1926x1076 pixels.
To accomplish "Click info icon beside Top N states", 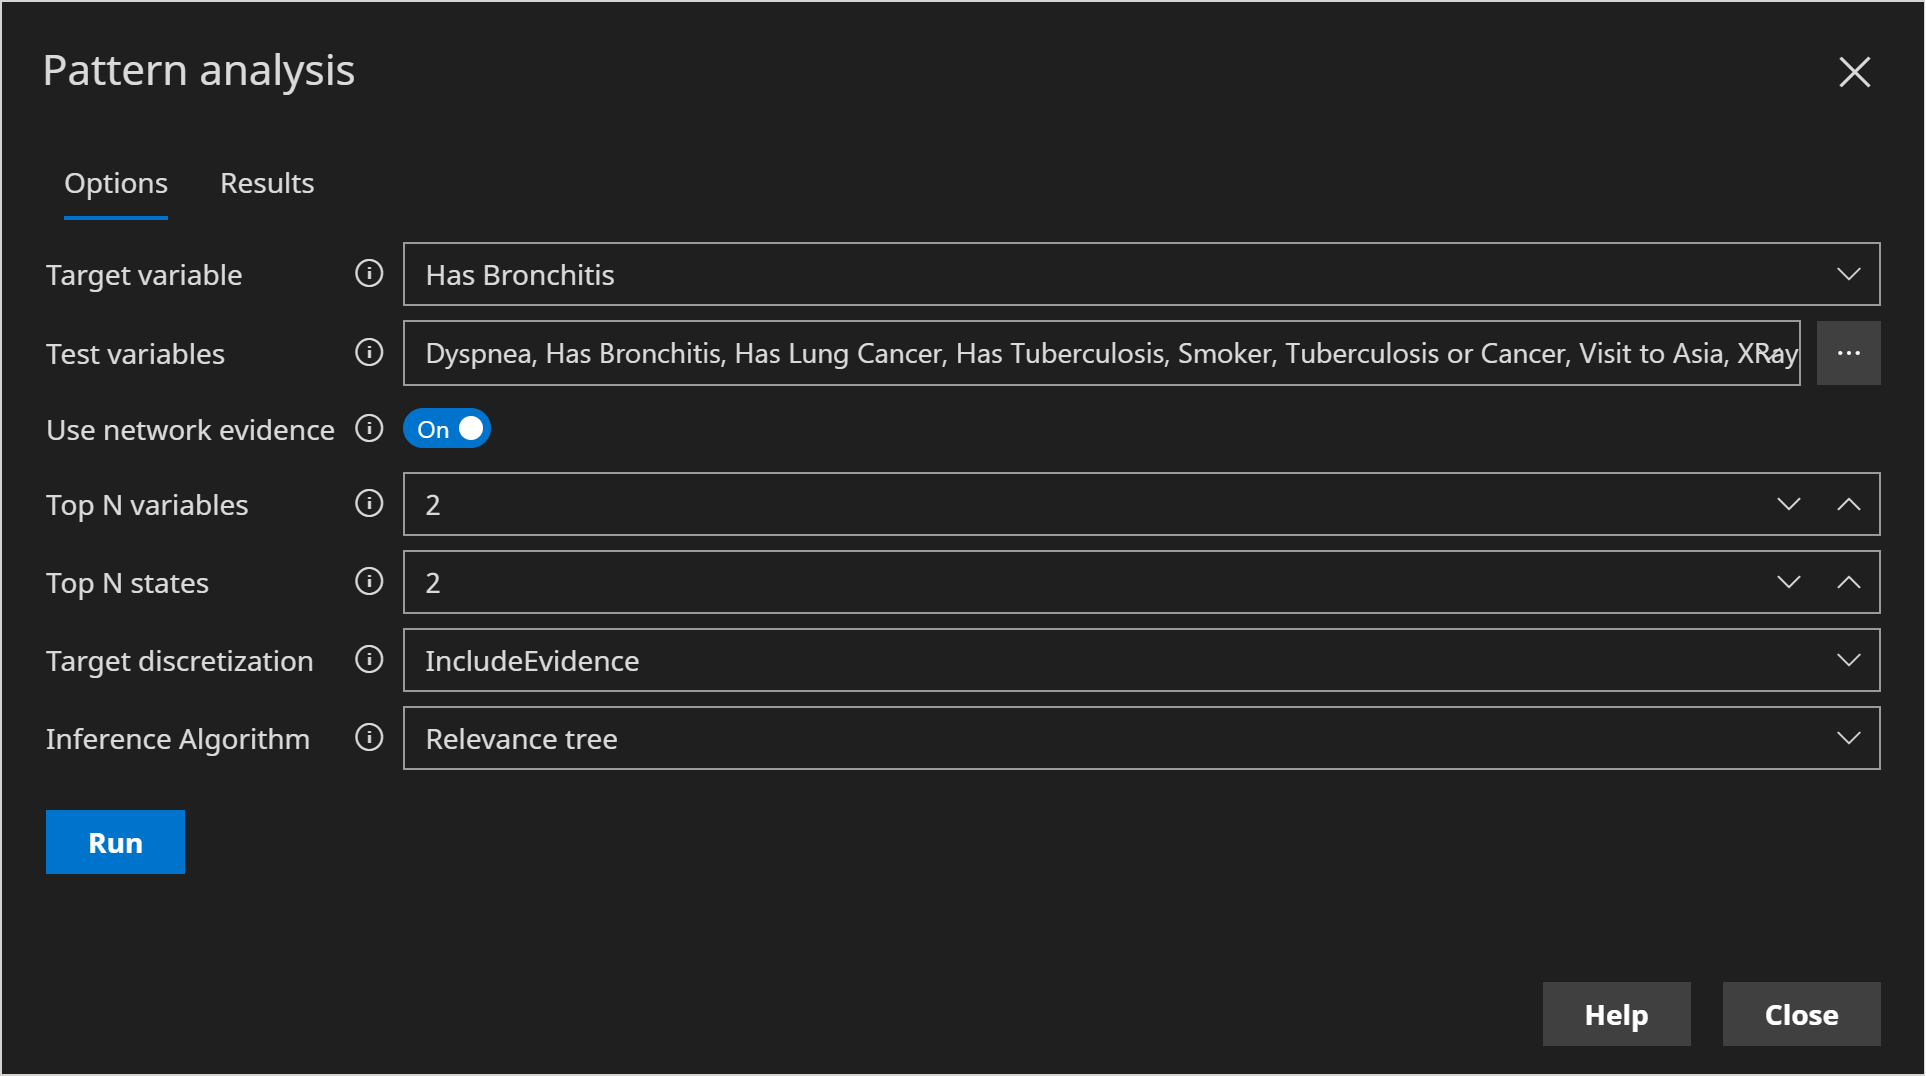I will [x=369, y=582].
